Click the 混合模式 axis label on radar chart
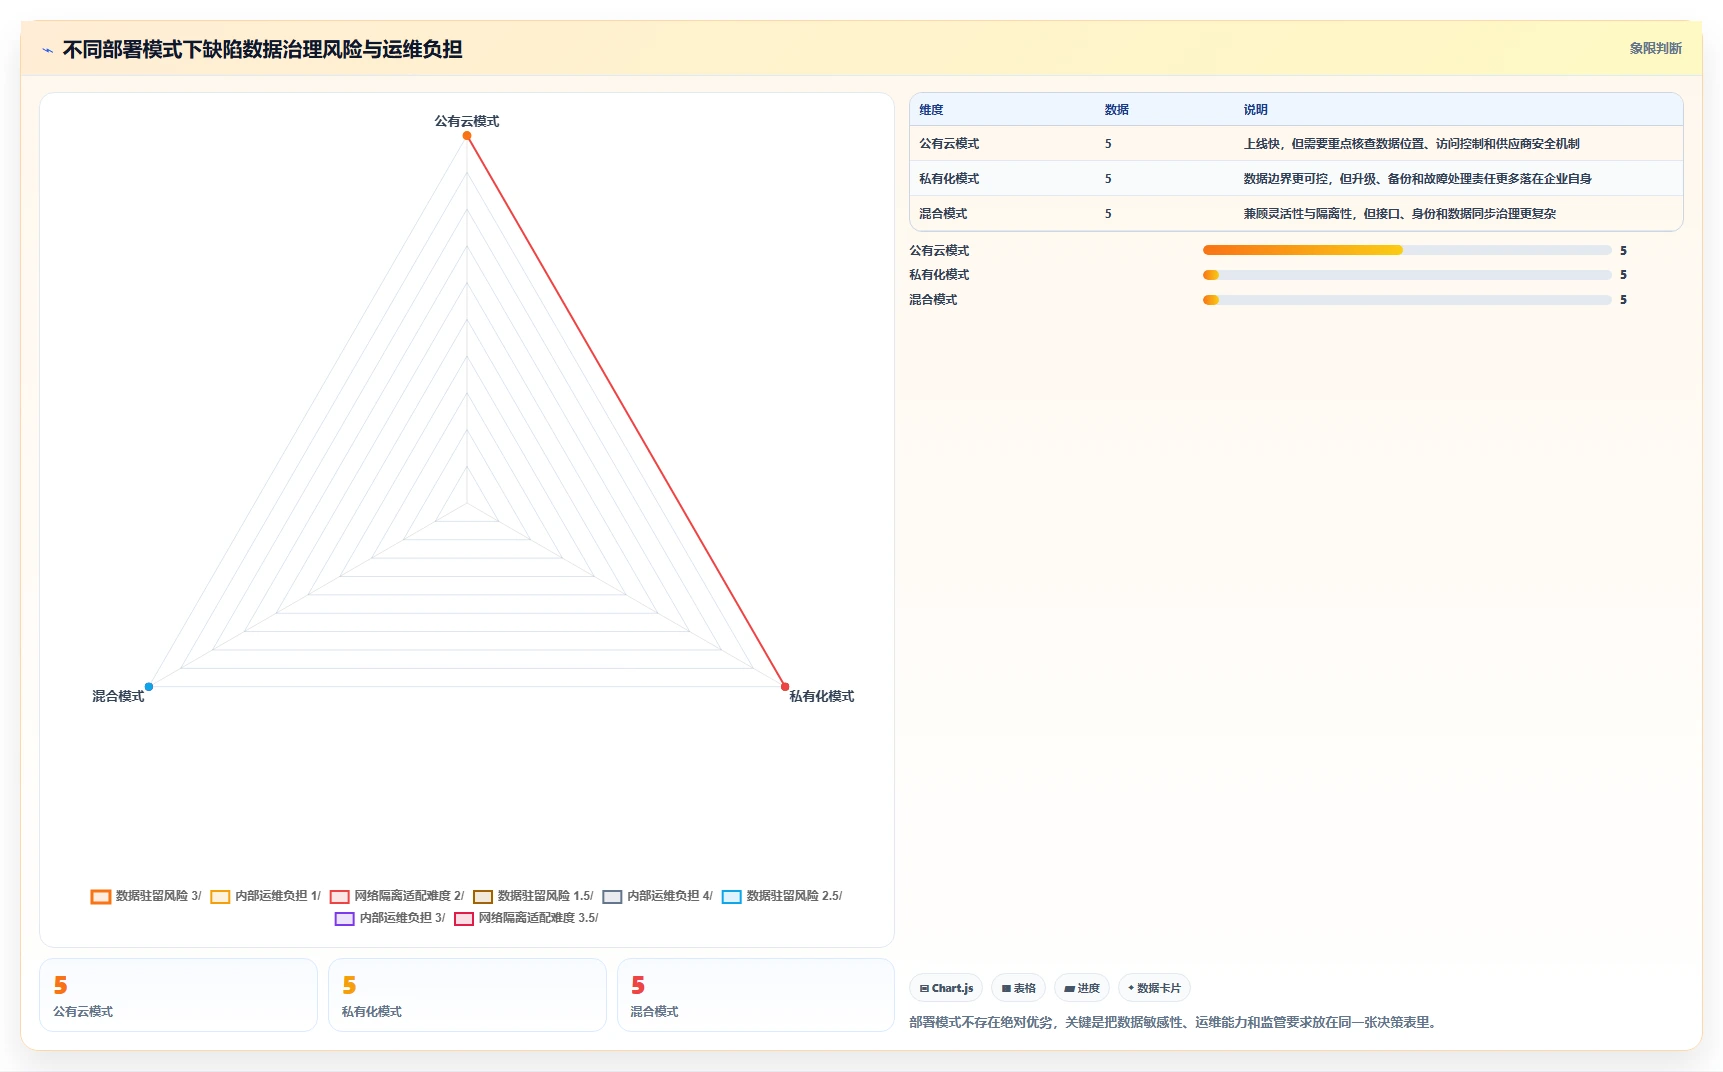 (x=118, y=696)
